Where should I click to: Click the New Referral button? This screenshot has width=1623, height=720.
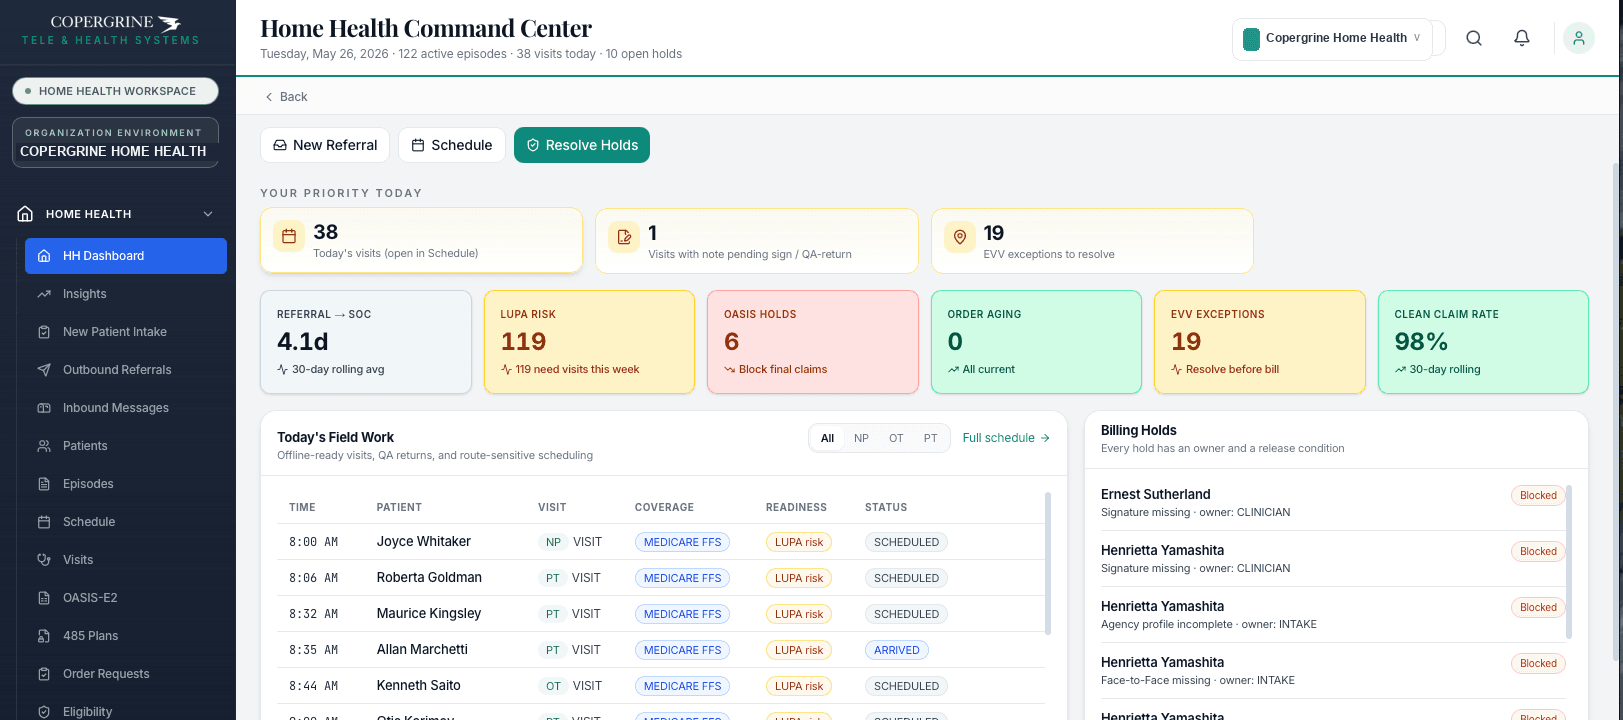(325, 145)
